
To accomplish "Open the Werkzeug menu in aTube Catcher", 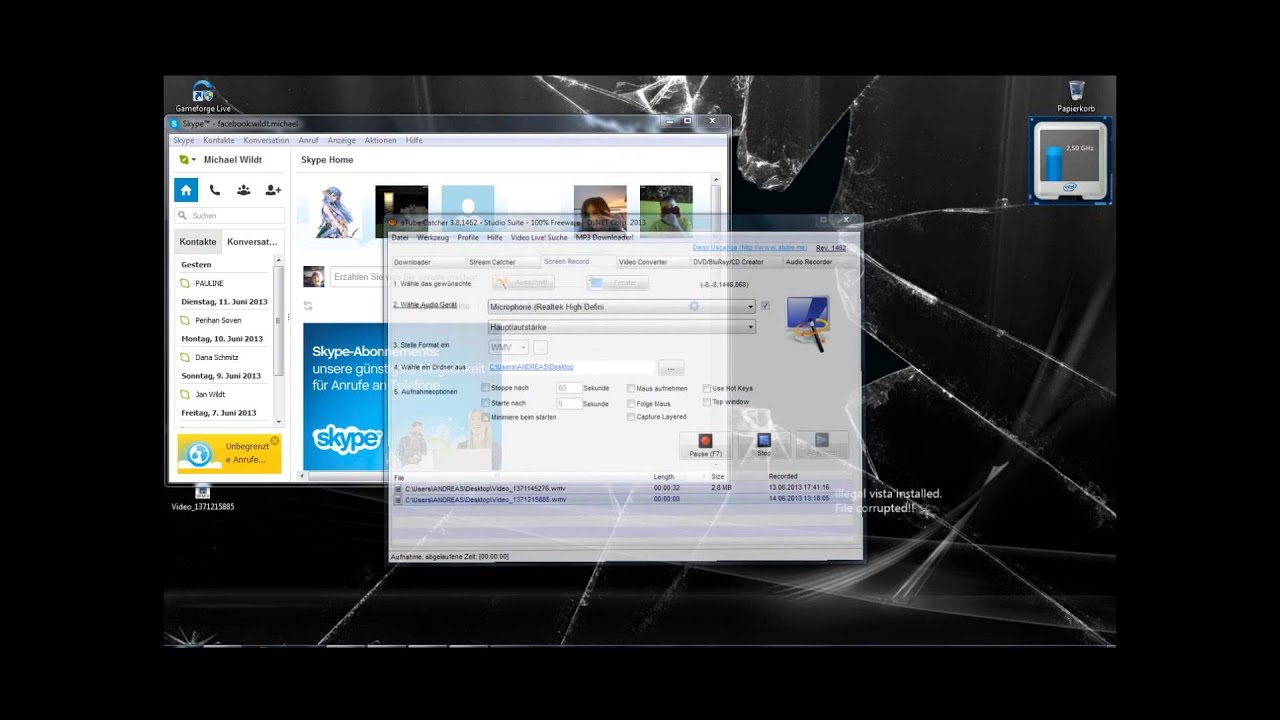I will 433,237.
